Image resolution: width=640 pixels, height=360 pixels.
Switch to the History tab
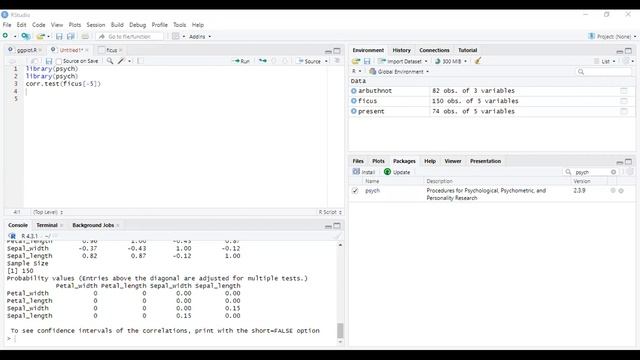point(401,50)
